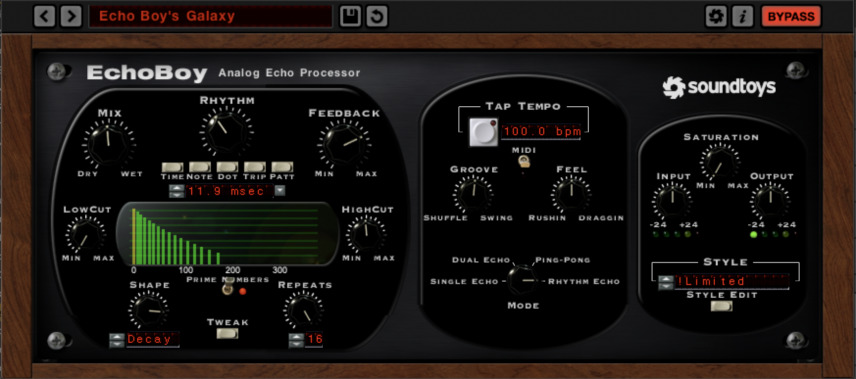Screen dimensions: 856x379
Task: Open the delay time dropdown arrow
Action: (280, 191)
